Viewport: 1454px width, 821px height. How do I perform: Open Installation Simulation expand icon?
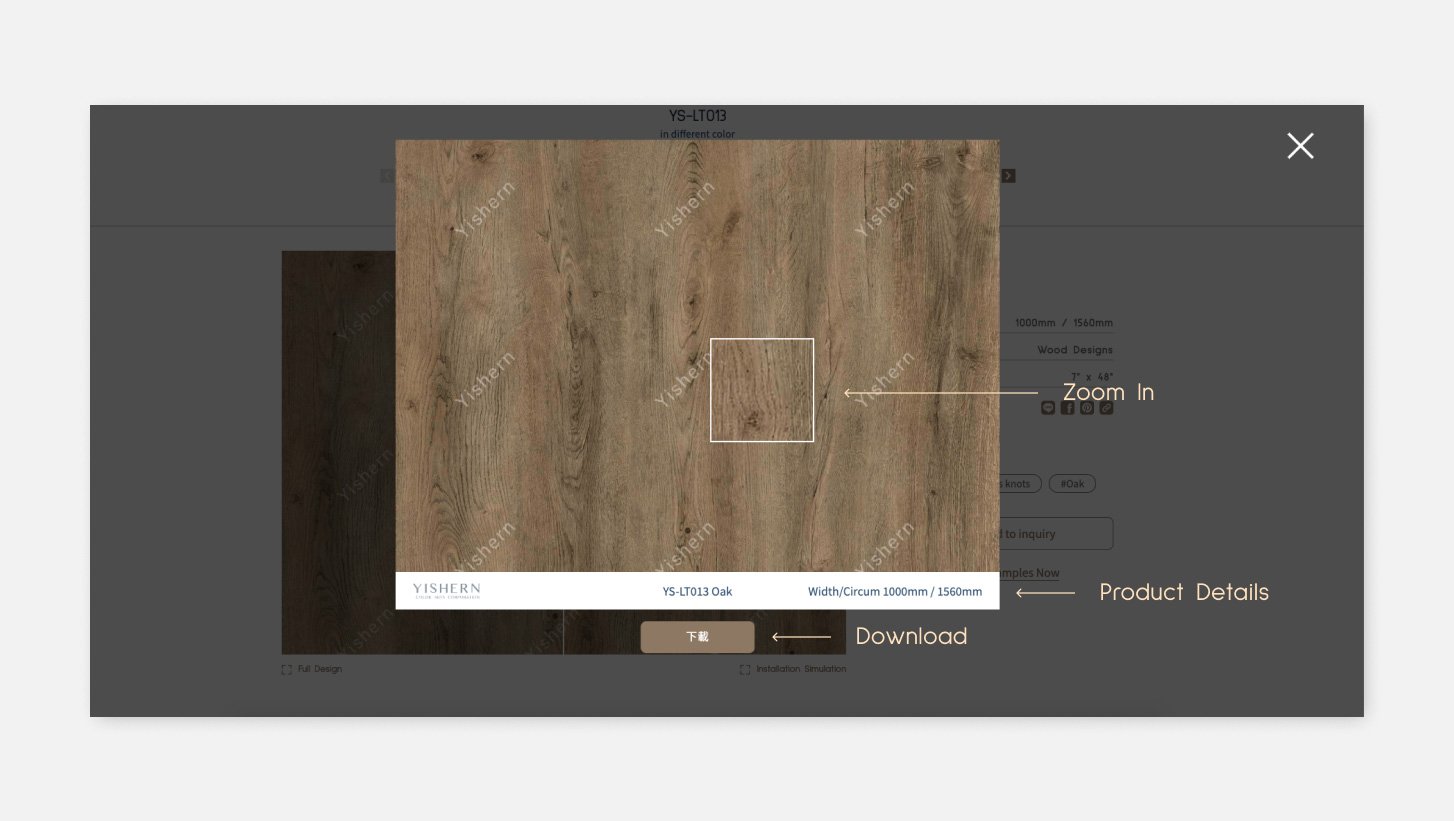coord(745,669)
